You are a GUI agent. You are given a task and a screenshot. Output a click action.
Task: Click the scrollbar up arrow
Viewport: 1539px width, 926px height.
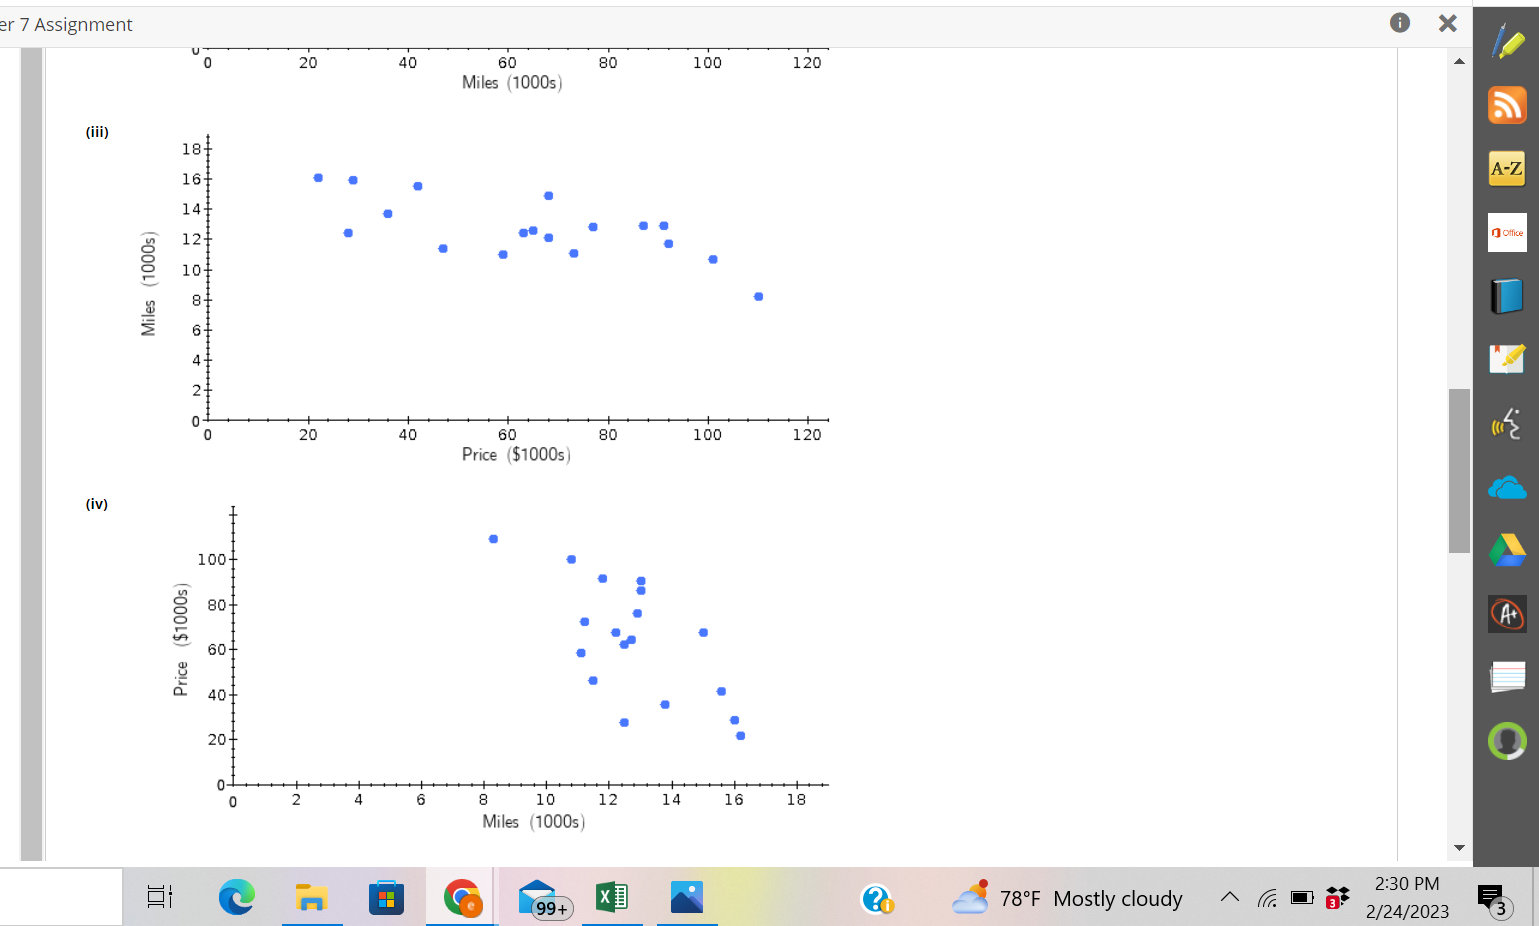1459,61
